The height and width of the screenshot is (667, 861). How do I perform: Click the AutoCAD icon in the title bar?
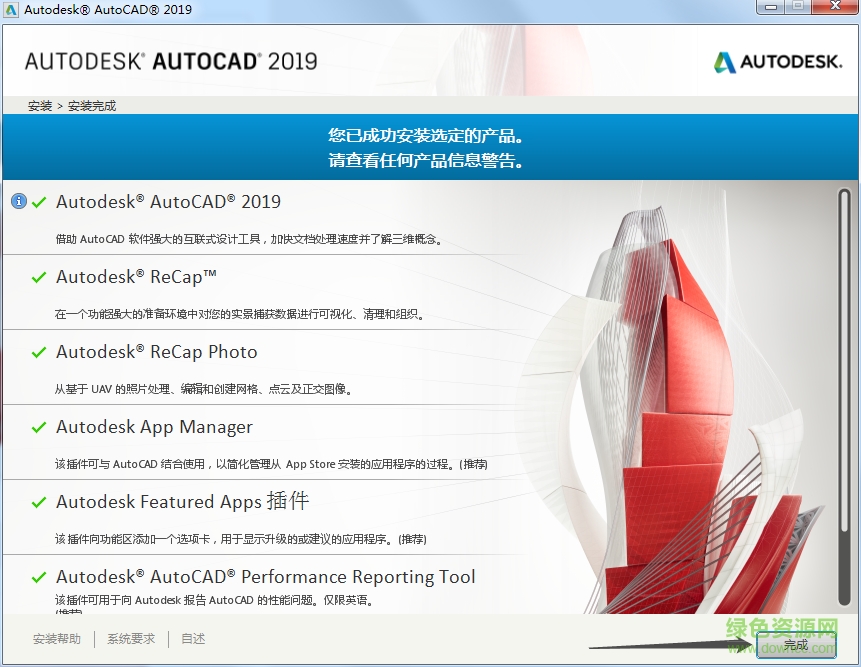(10, 8)
